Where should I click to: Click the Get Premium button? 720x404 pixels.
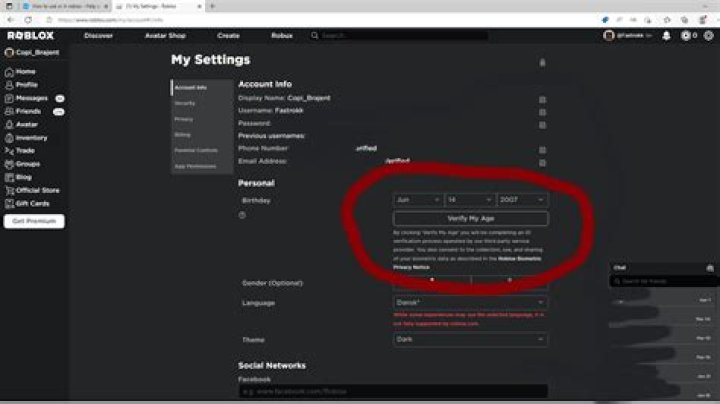click(34, 221)
